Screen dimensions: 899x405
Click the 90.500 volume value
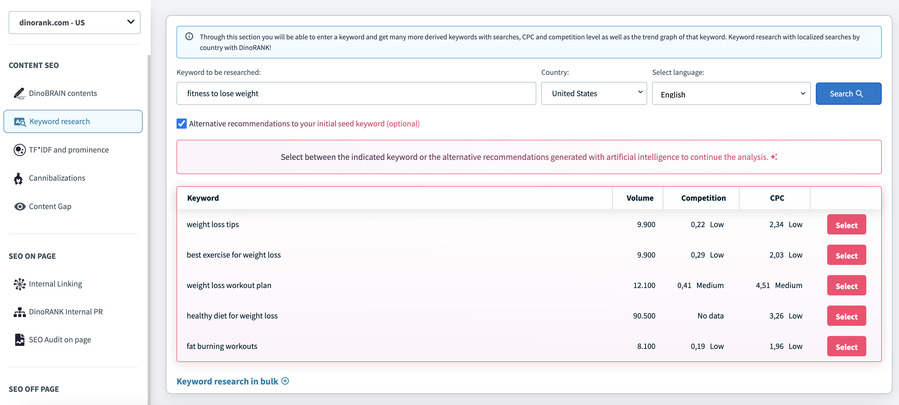click(644, 316)
